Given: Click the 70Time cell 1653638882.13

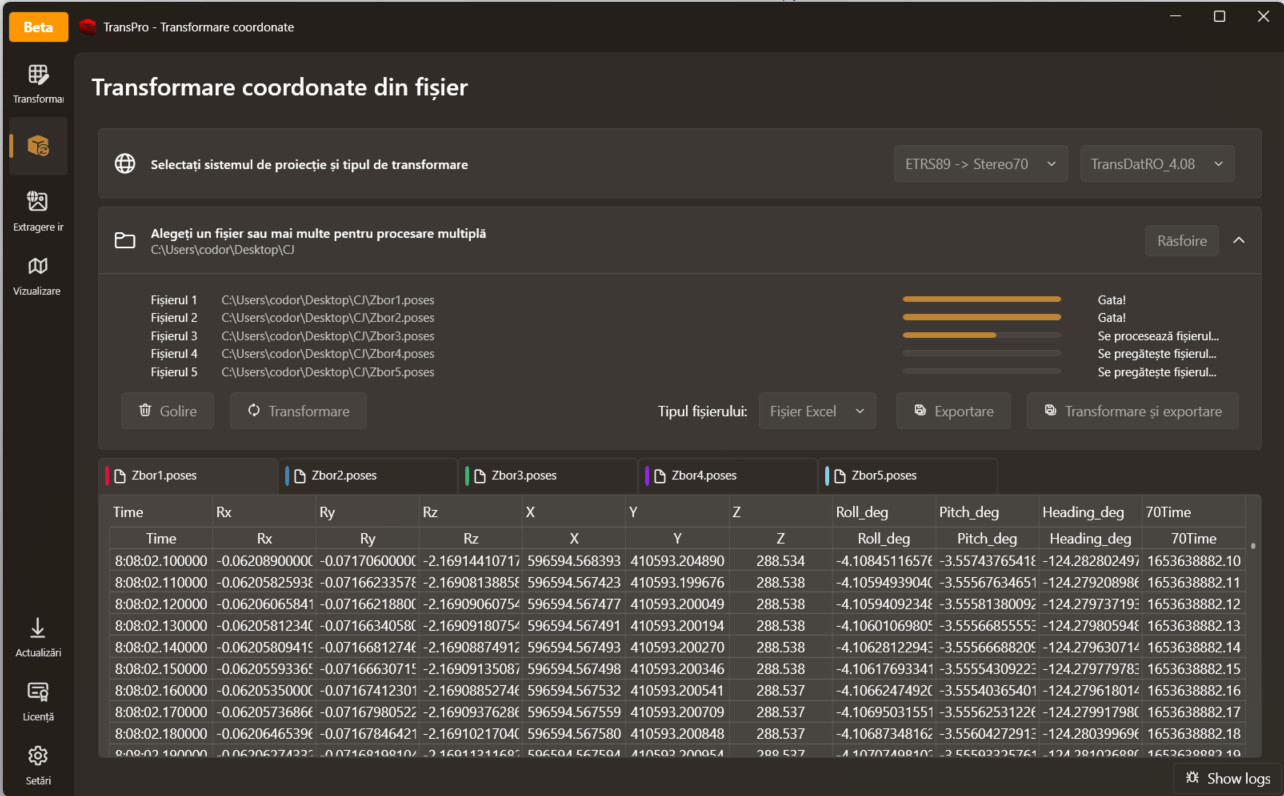Looking at the screenshot, I should (1194, 626).
